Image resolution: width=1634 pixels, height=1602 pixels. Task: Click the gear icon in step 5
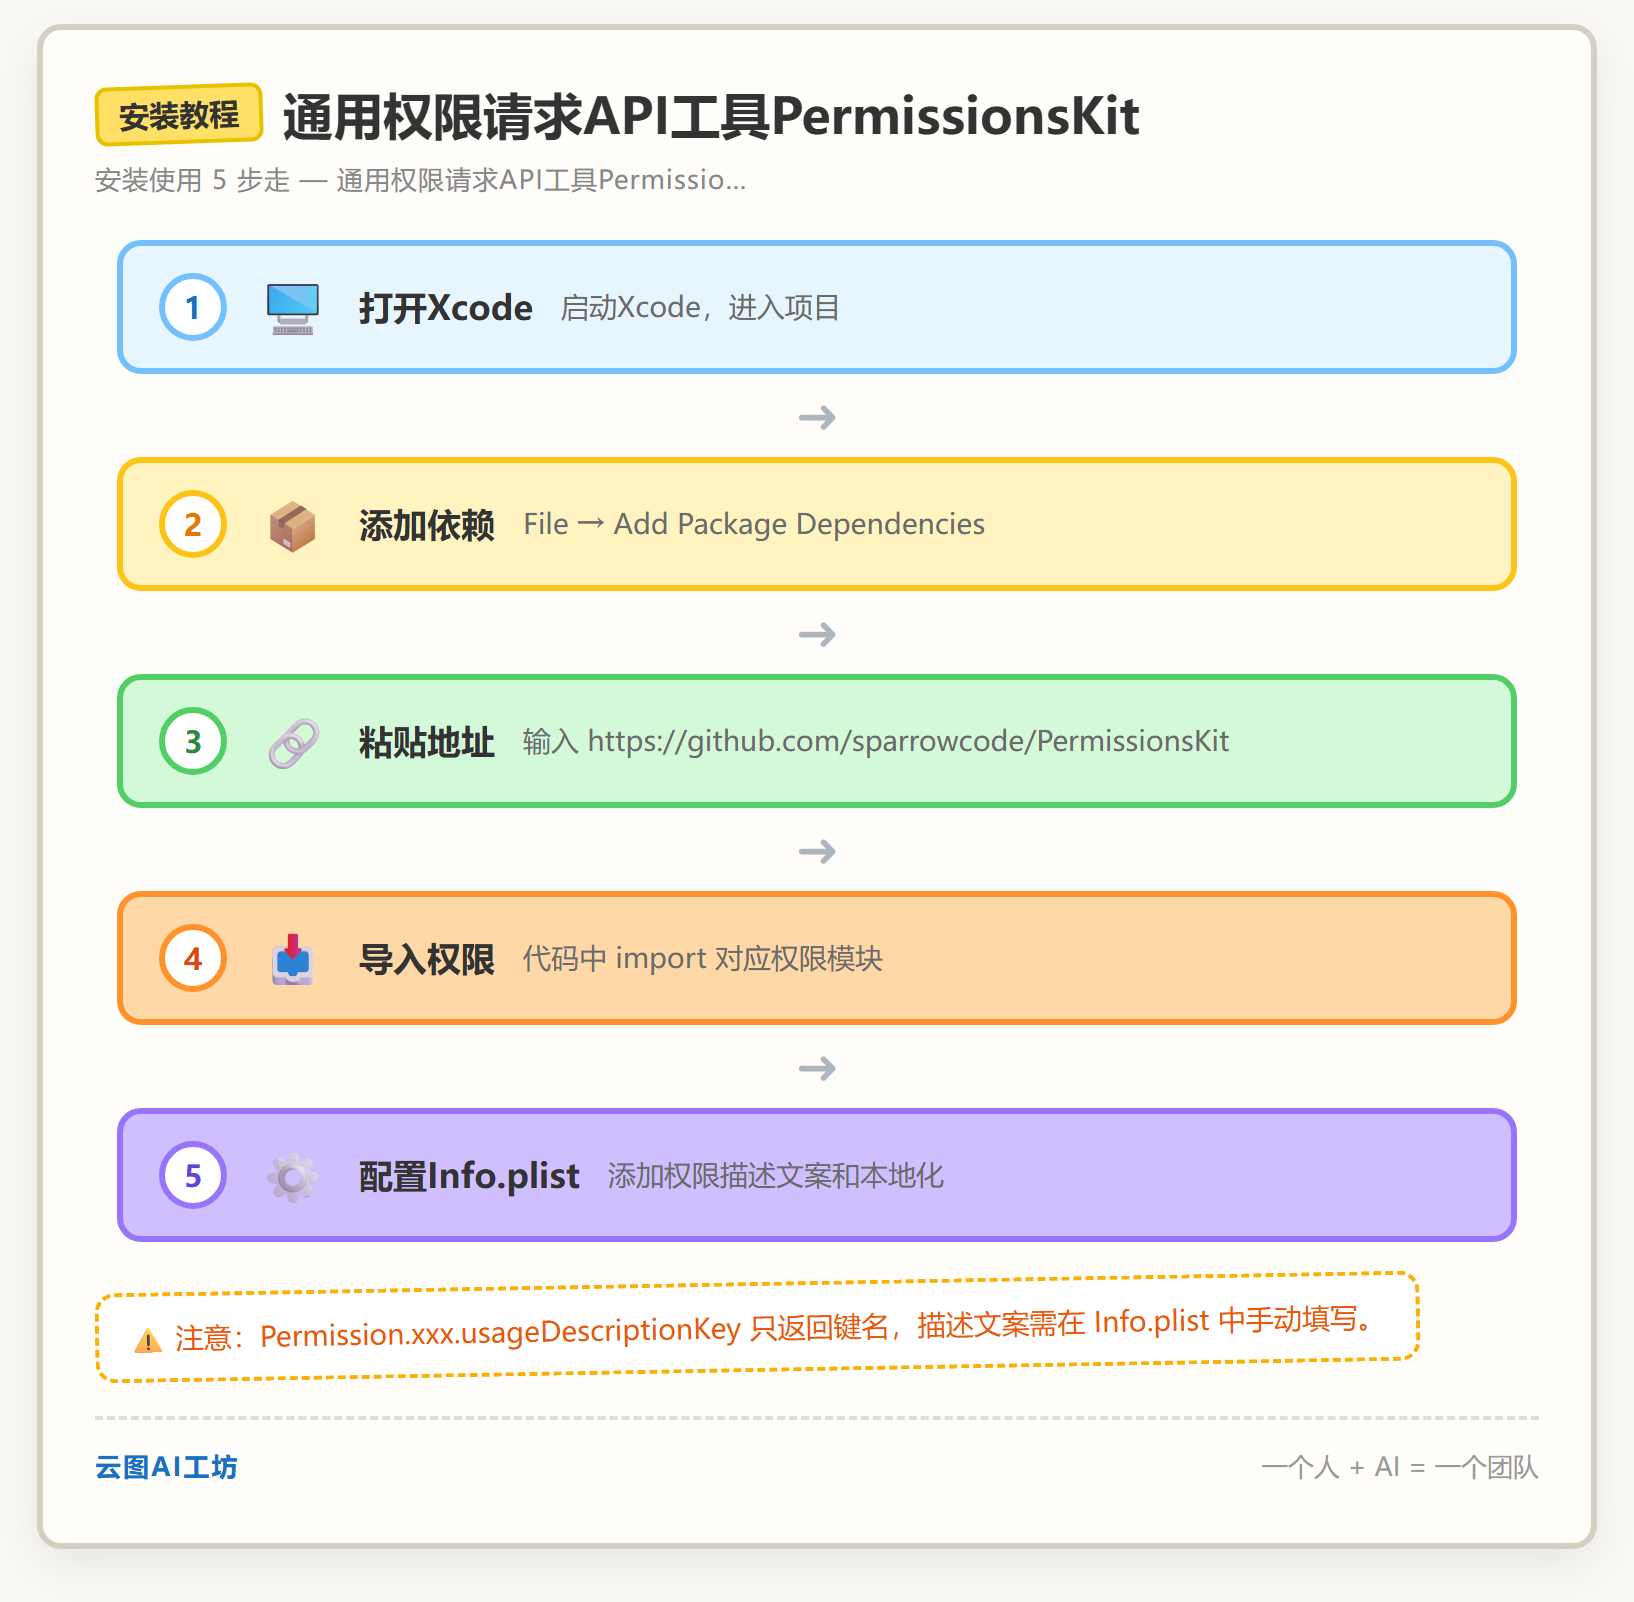tap(293, 1177)
